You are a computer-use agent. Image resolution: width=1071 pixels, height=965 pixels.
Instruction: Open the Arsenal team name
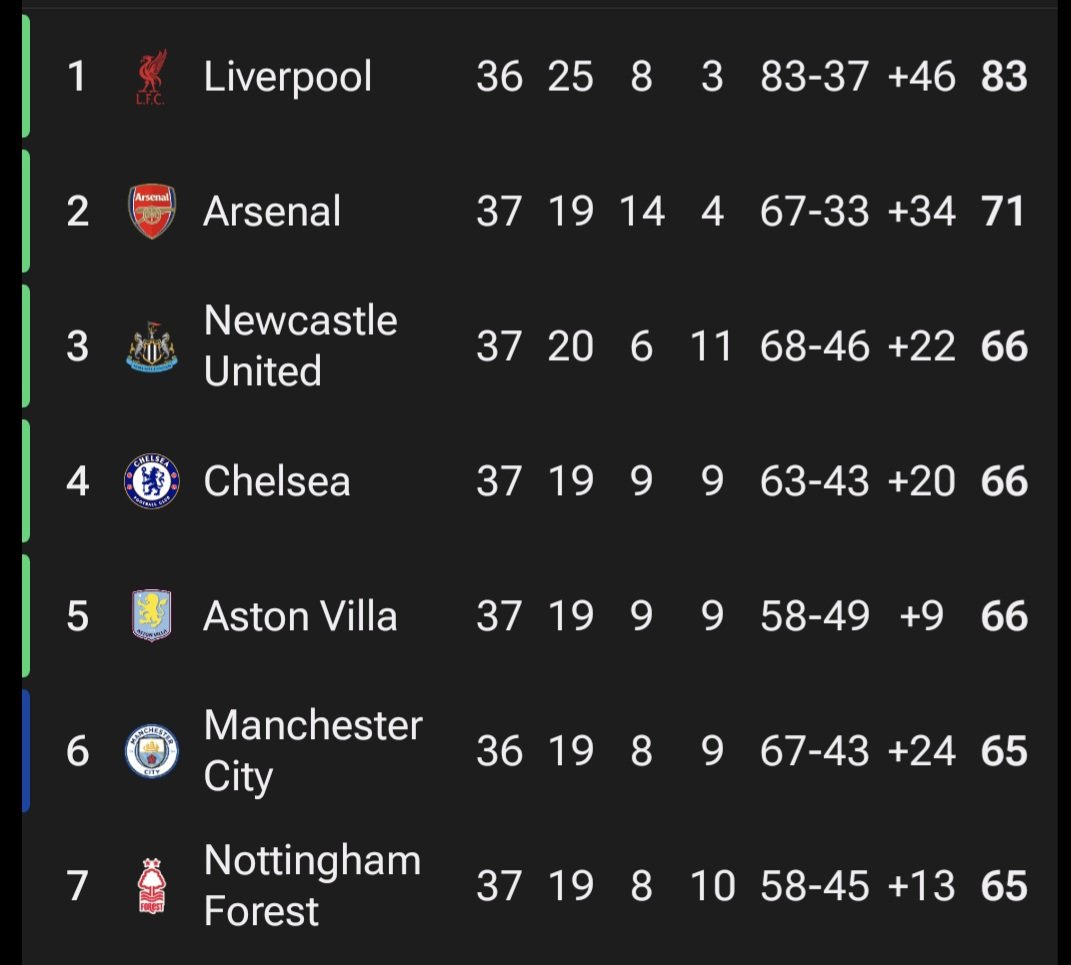pyautogui.click(x=272, y=211)
